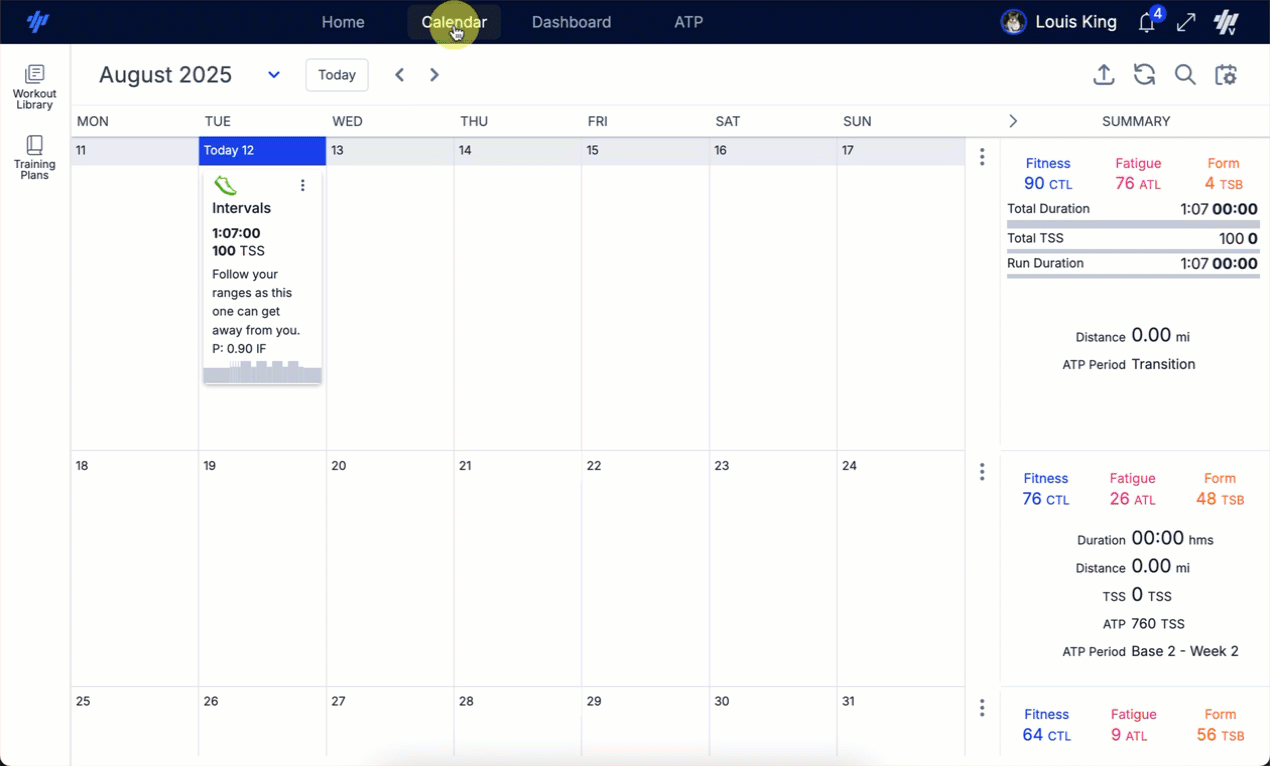Open week of Aug 25 summary options menu
Screen dimensions: 1270x766
point(982,708)
